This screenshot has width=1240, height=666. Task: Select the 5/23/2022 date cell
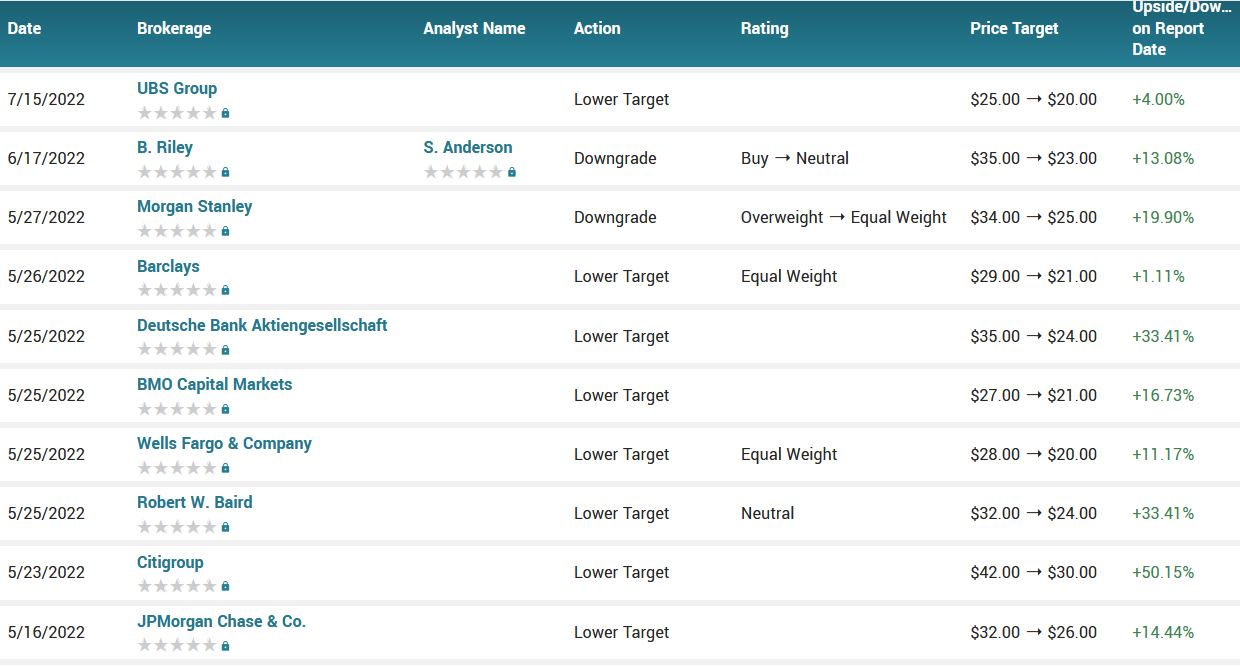tap(46, 572)
